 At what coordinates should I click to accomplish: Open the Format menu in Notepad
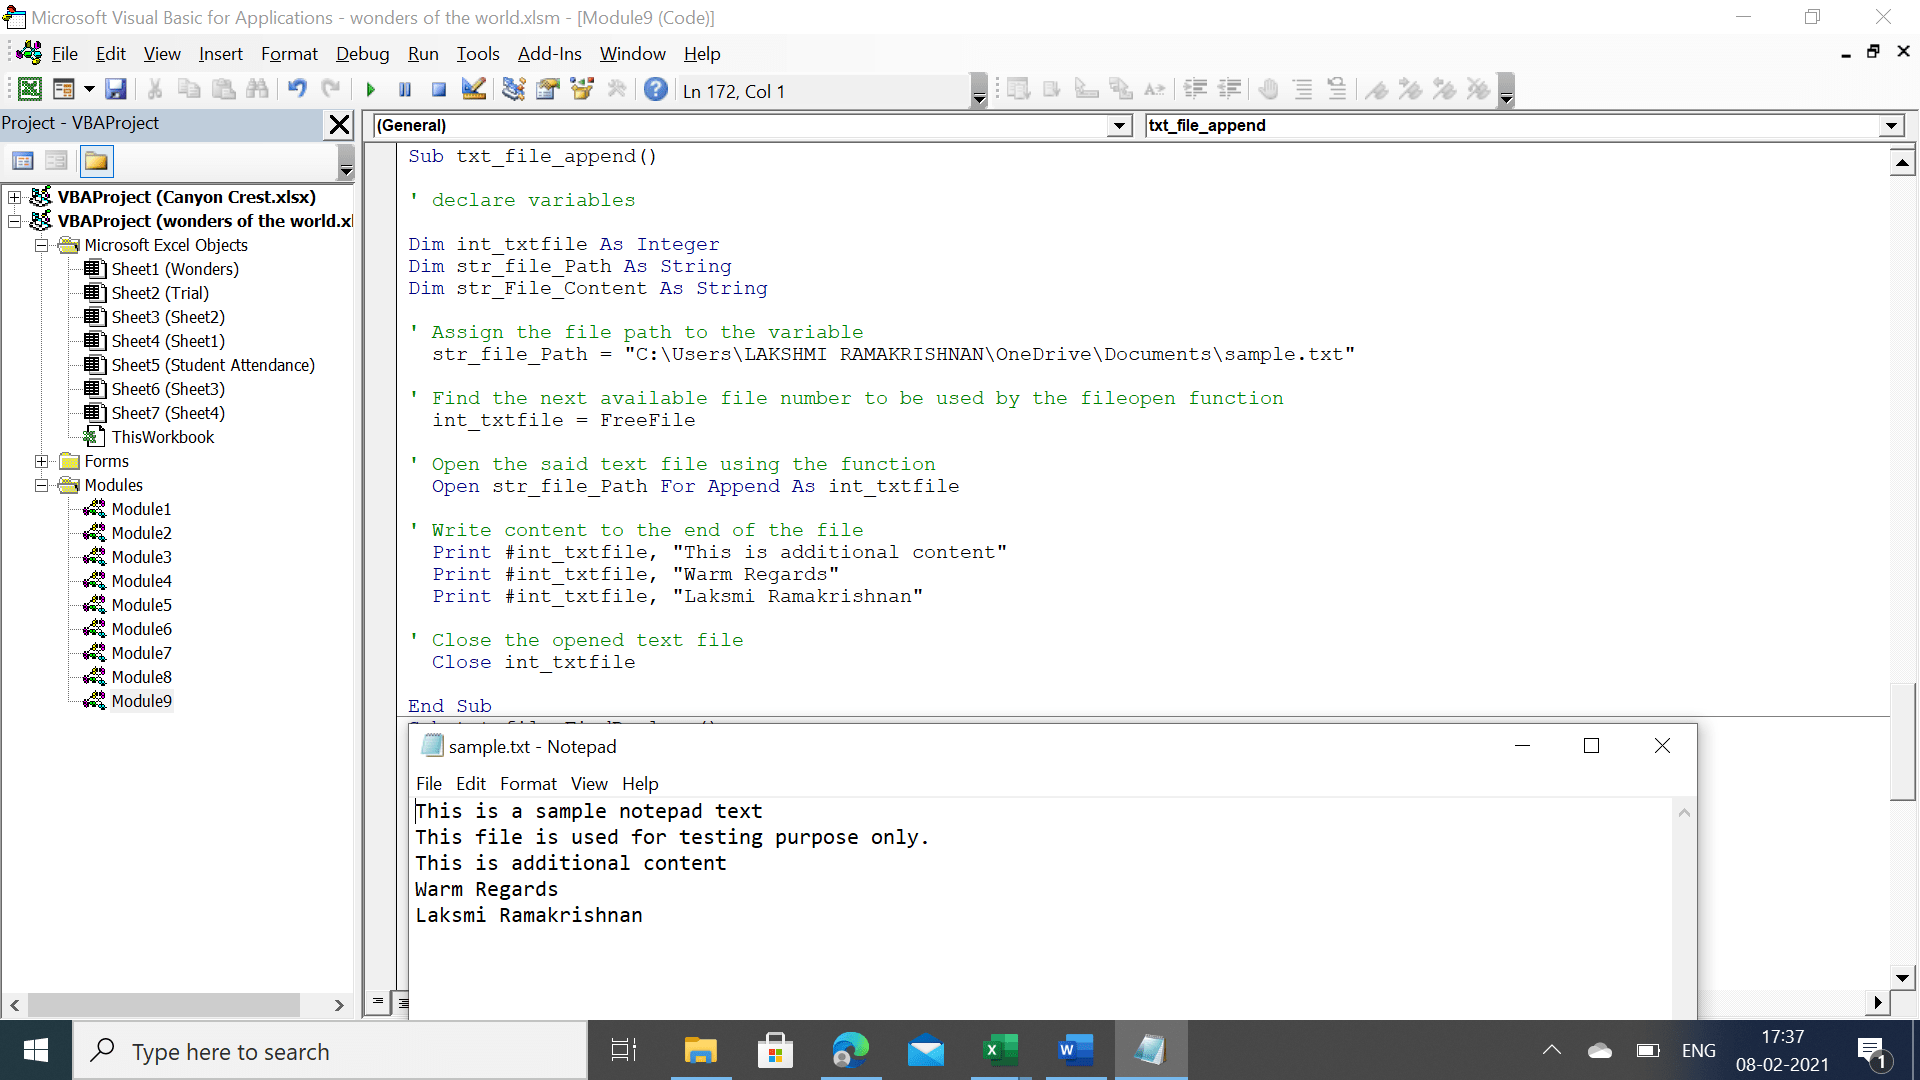pyautogui.click(x=528, y=784)
